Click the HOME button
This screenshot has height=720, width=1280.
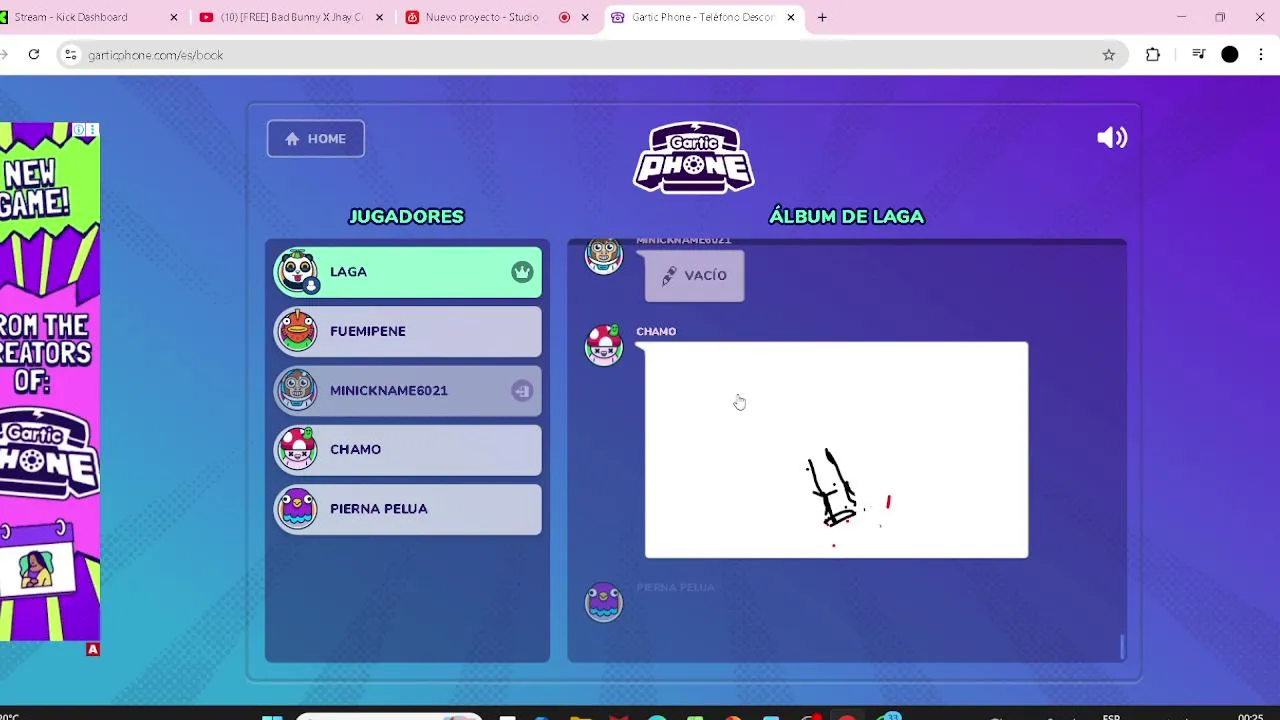(315, 139)
